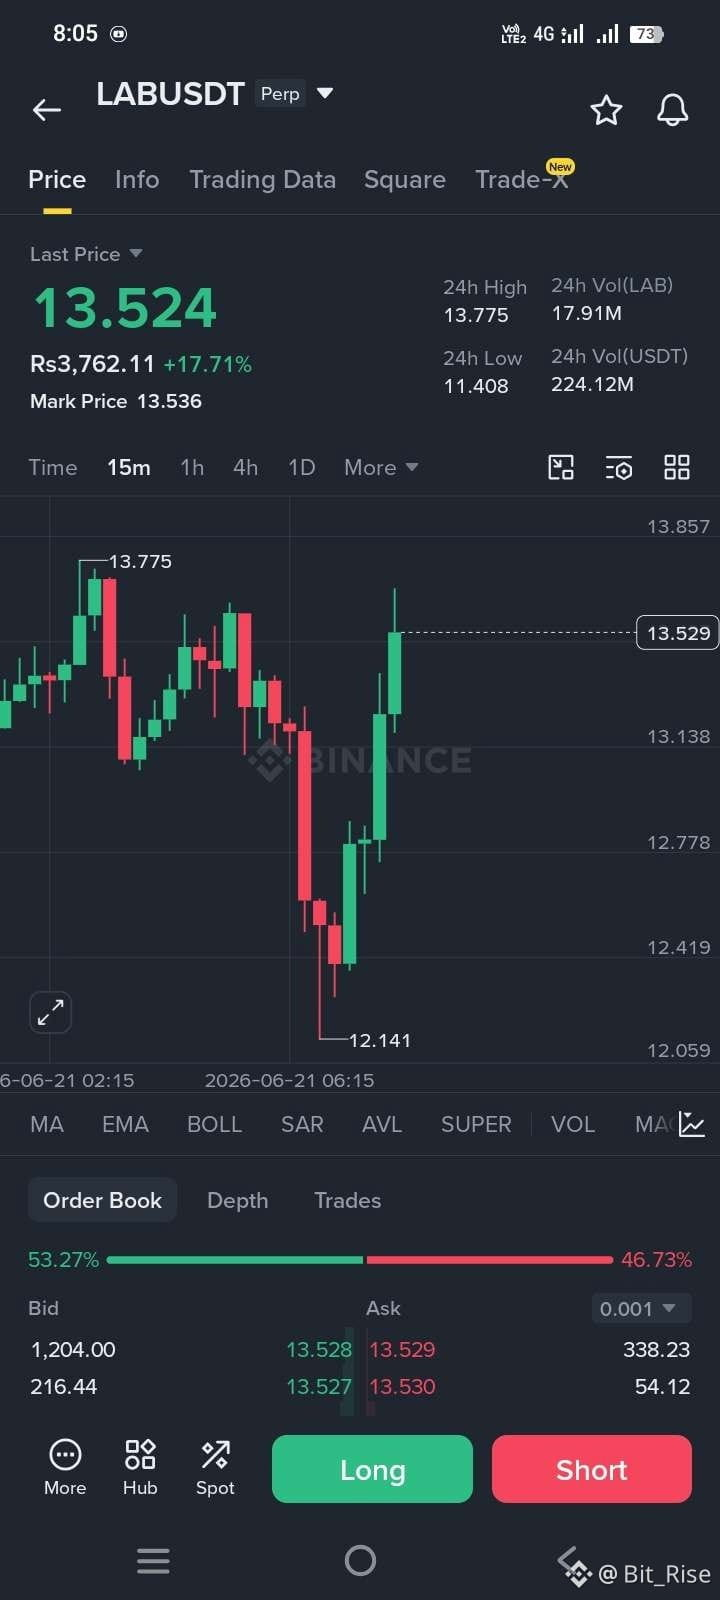Tap the green Long button
720x1600 pixels.
[372, 1469]
